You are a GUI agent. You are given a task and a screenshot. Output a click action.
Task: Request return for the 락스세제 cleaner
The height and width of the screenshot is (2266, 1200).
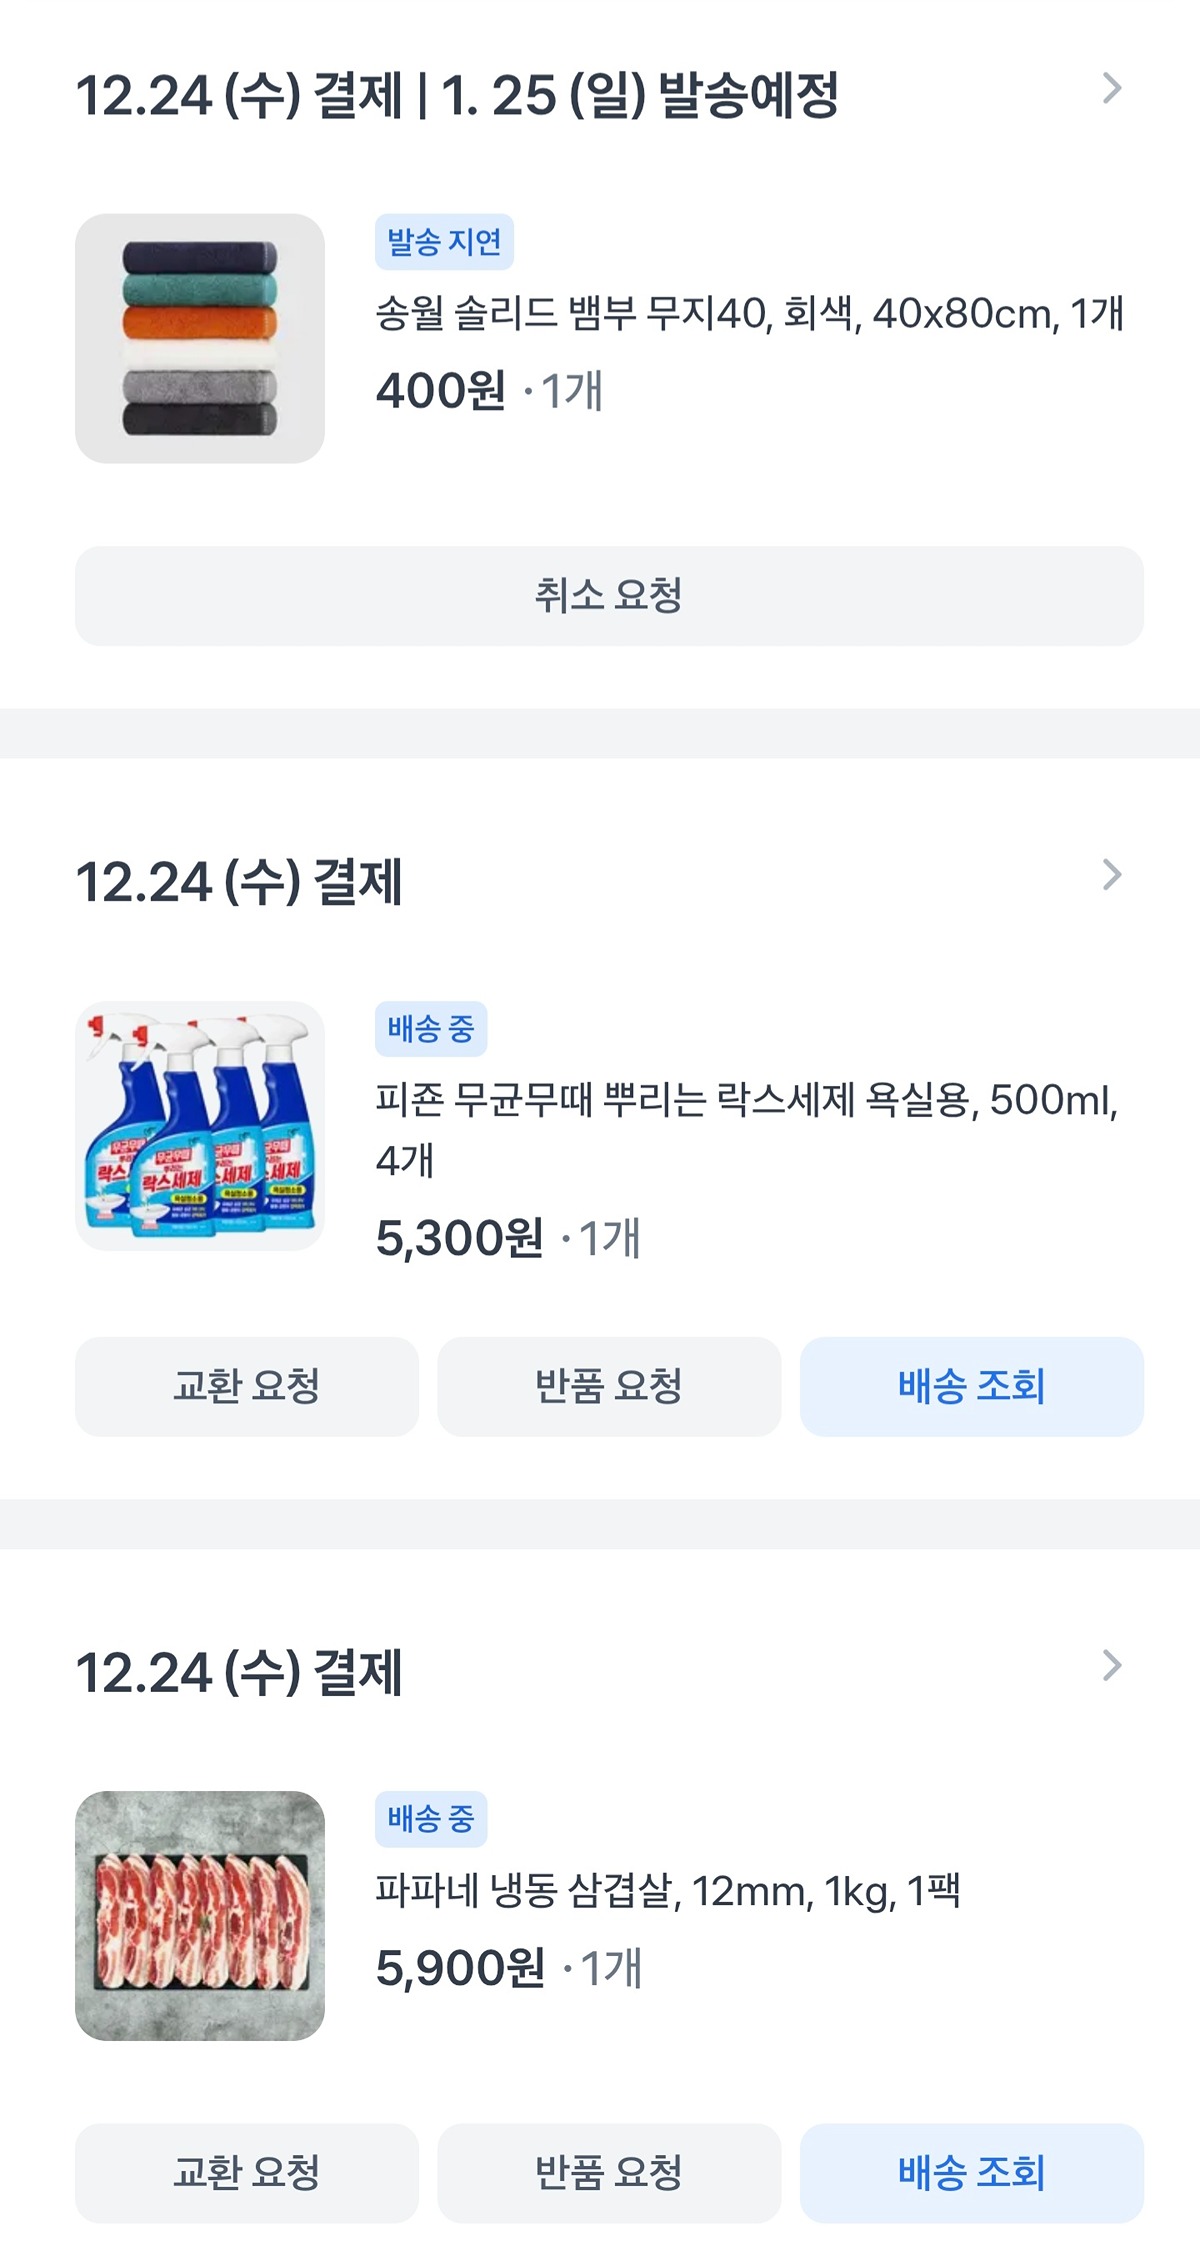tap(608, 1387)
